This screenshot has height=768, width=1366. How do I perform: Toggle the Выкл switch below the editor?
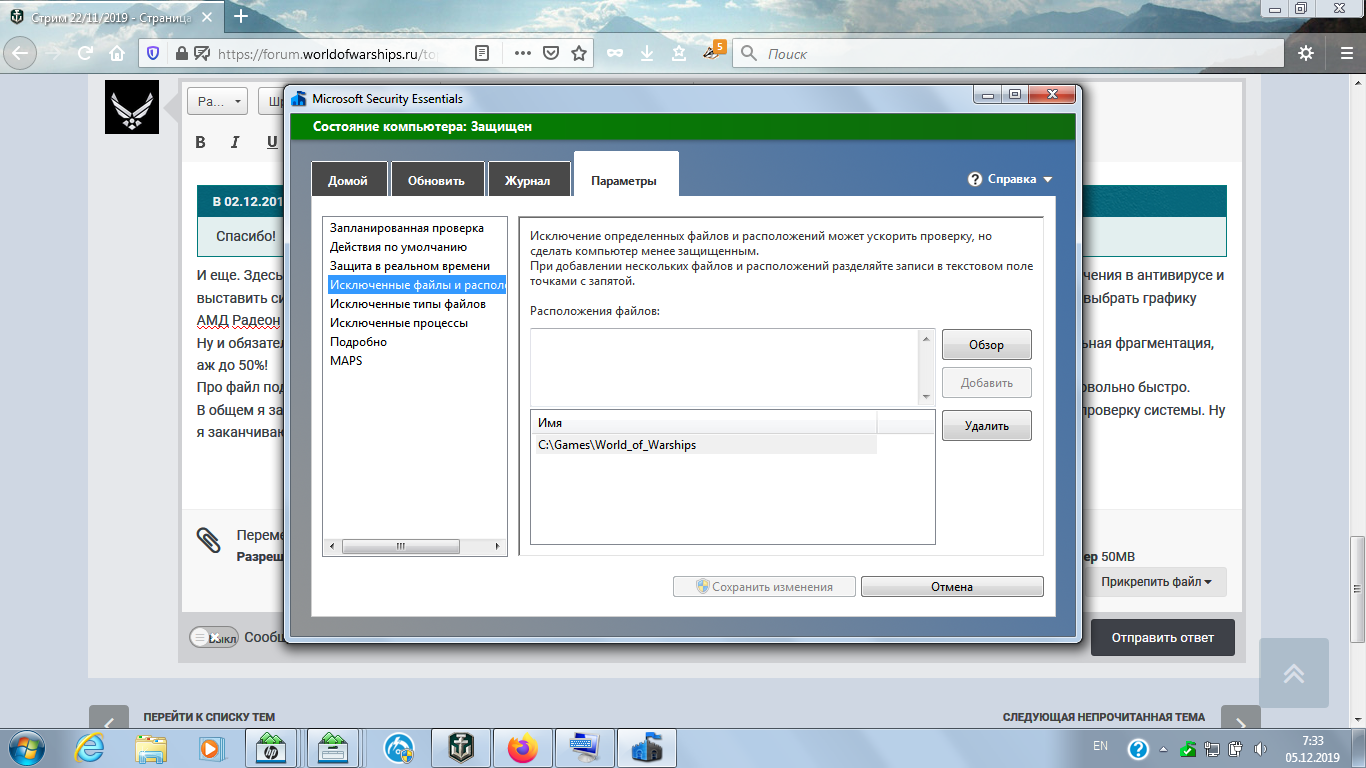tap(212, 637)
